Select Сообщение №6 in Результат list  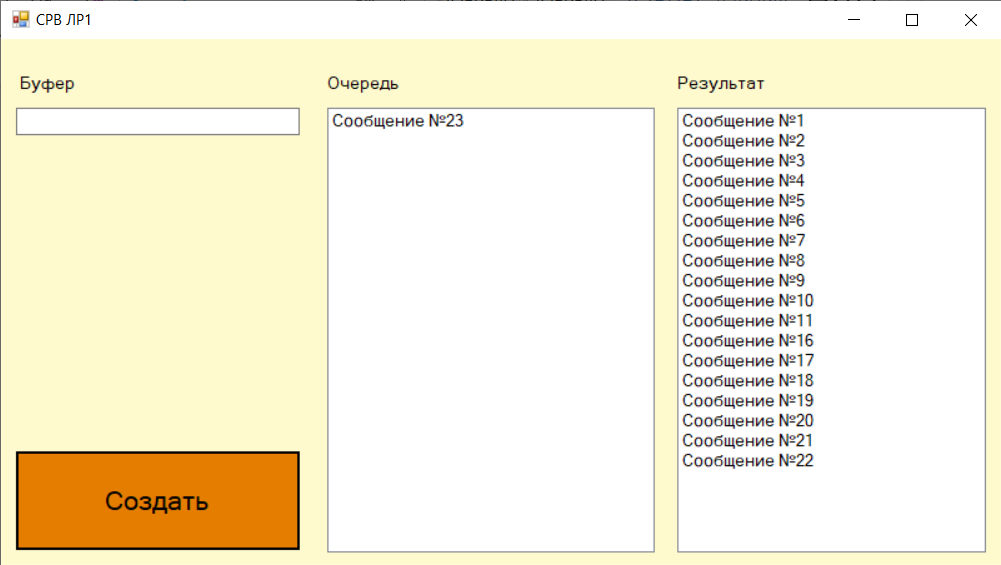[x=831, y=221]
